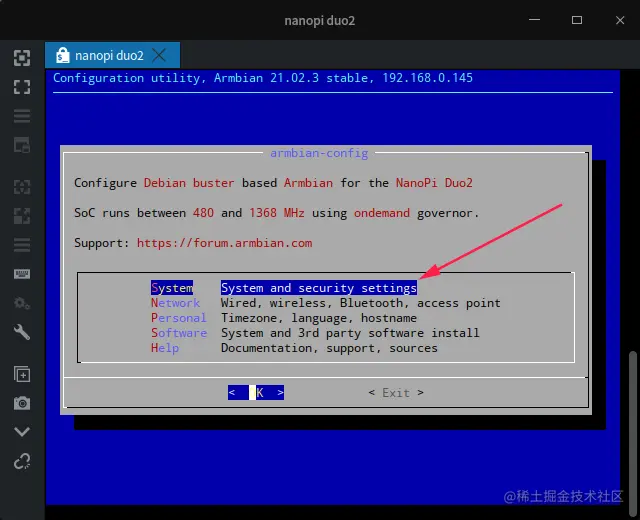Click the dimmed expand-tiles icon in sidebar
Image resolution: width=640 pixels, height=520 pixels.
point(22,216)
